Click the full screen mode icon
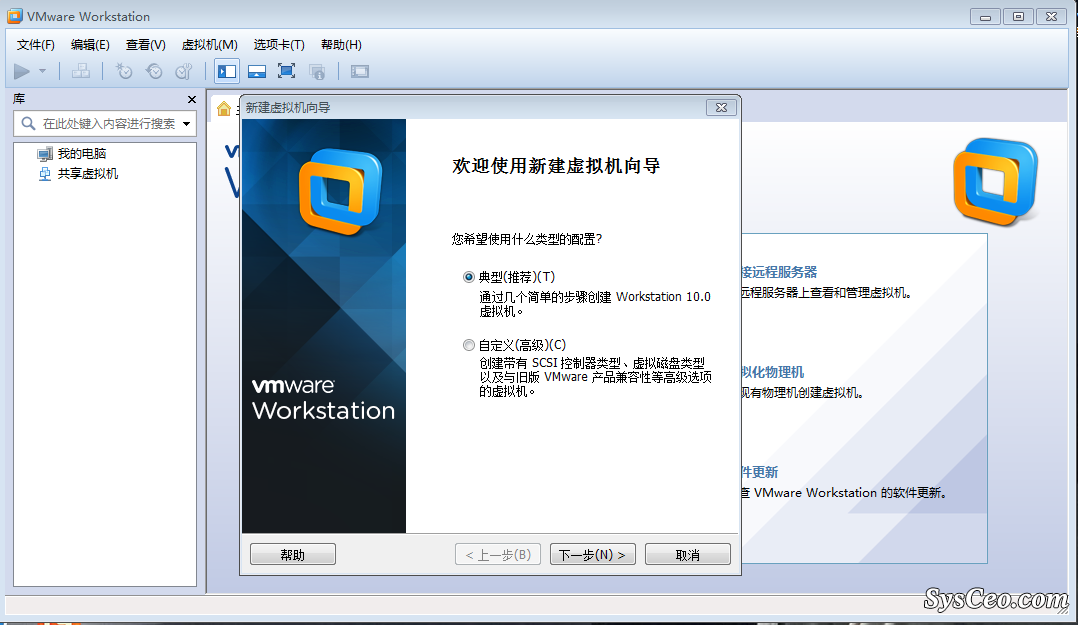Image resolution: width=1078 pixels, height=625 pixels. [x=287, y=72]
